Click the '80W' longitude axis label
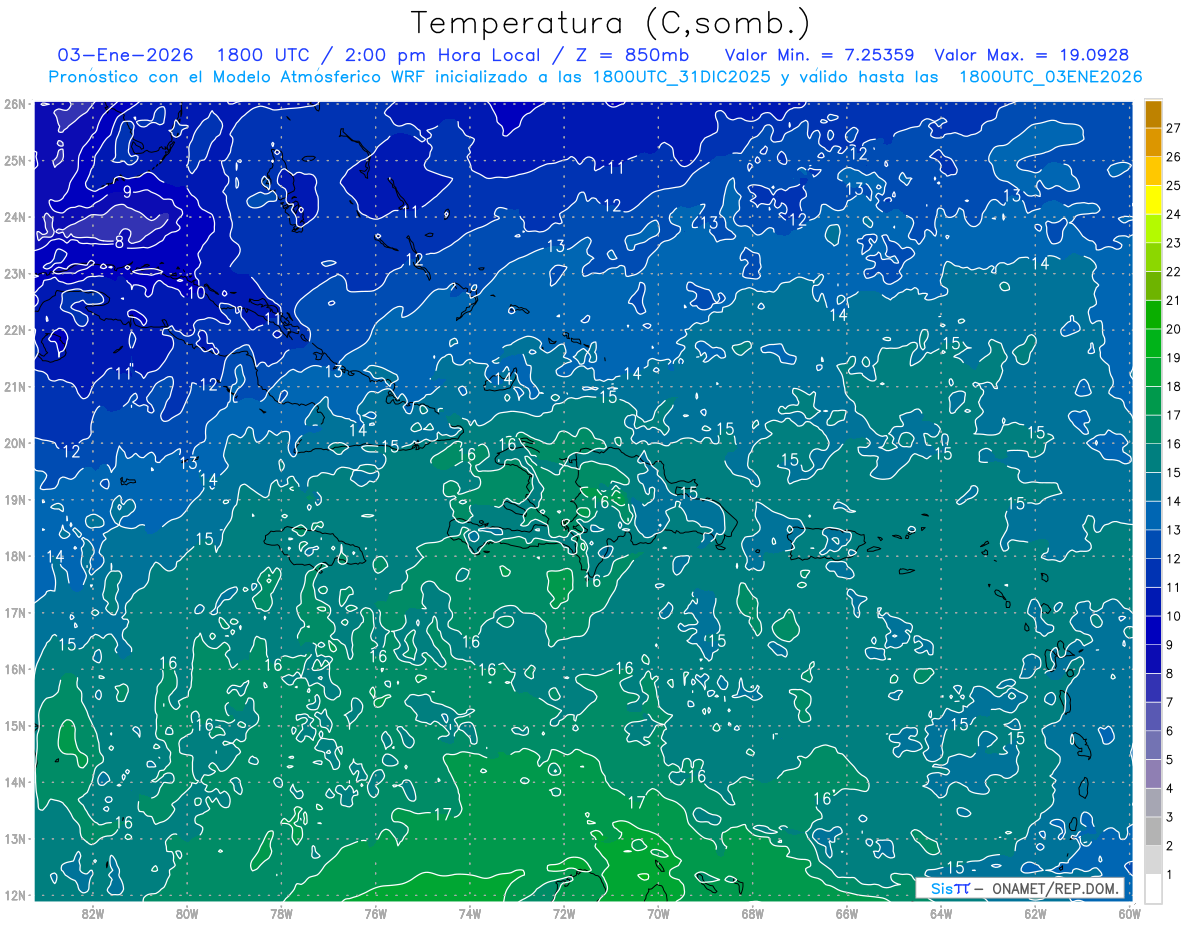This screenshot has height=927, width=1200. click(x=187, y=913)
